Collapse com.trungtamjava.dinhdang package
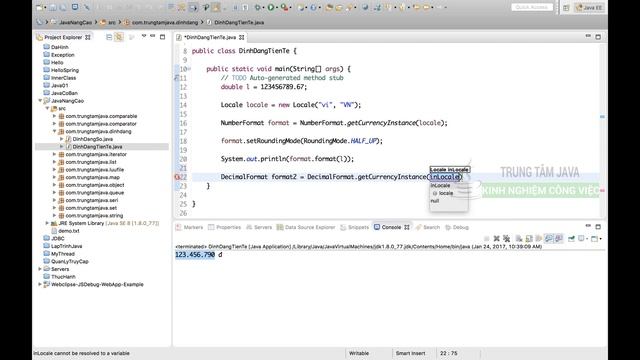Viewport: 640px width, 360px height. [x=54, y=131]
